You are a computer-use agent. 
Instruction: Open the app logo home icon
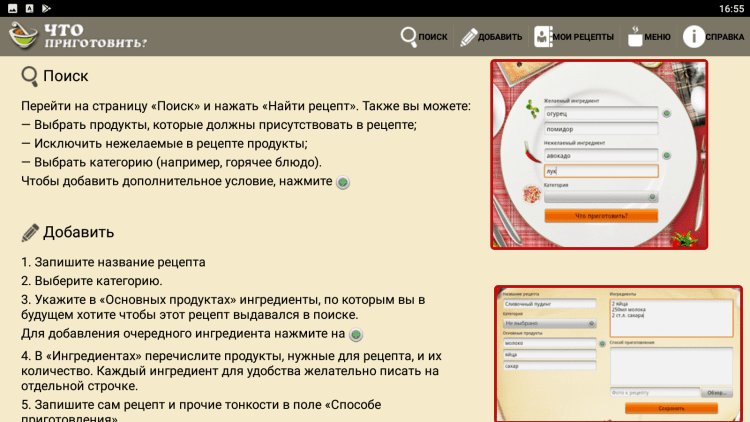tap(22, 36)
